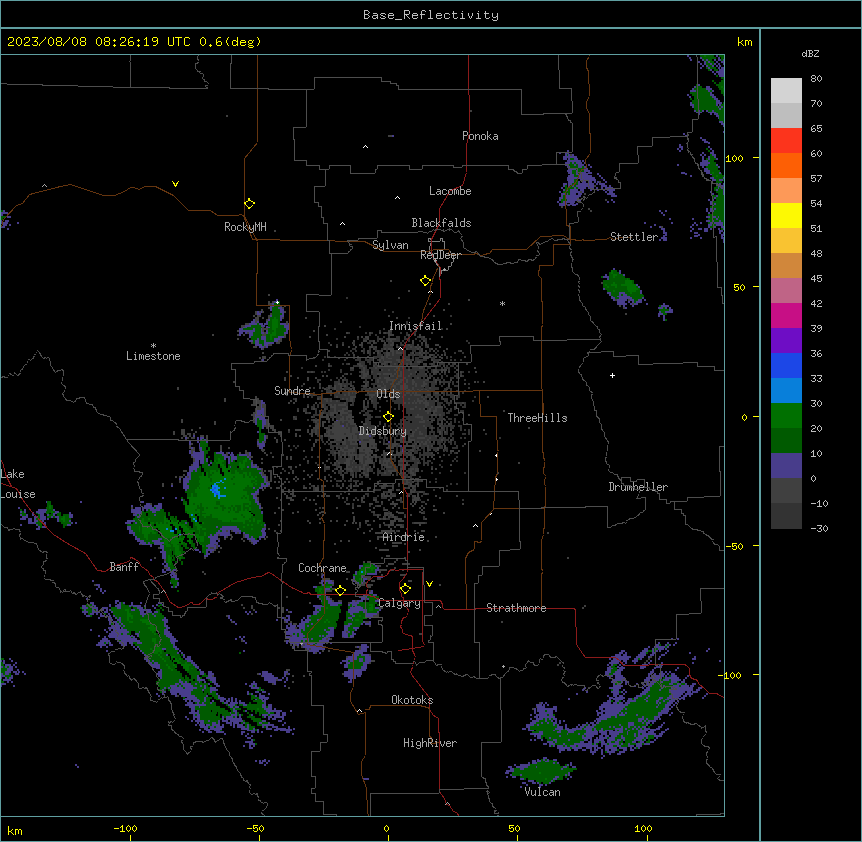Screen dimensions: 862x842
Task: Click the Blackfalds town label
Action: (441, 223)
